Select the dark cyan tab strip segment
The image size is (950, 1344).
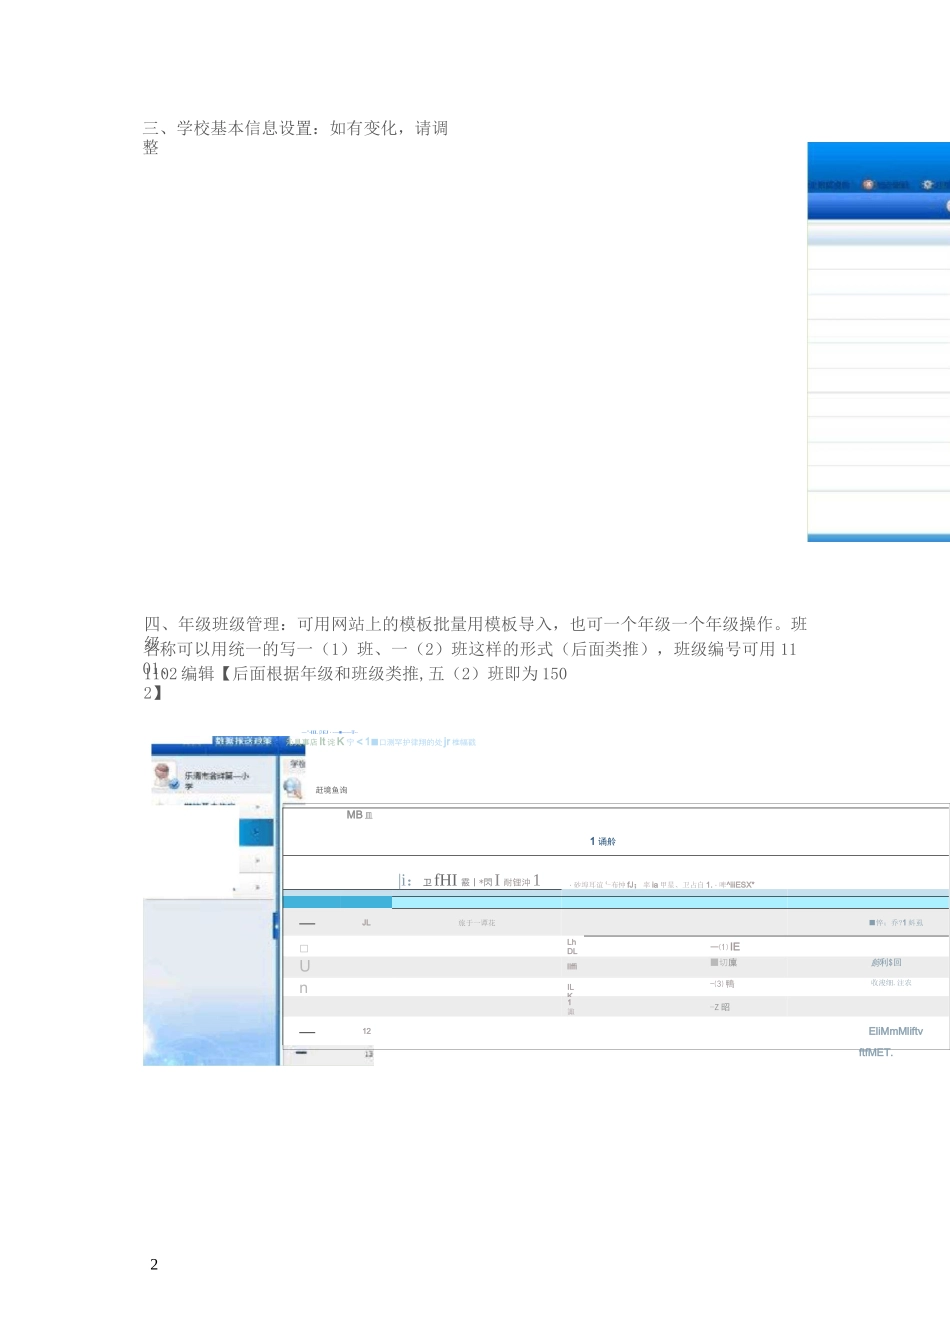click(337, 902)
